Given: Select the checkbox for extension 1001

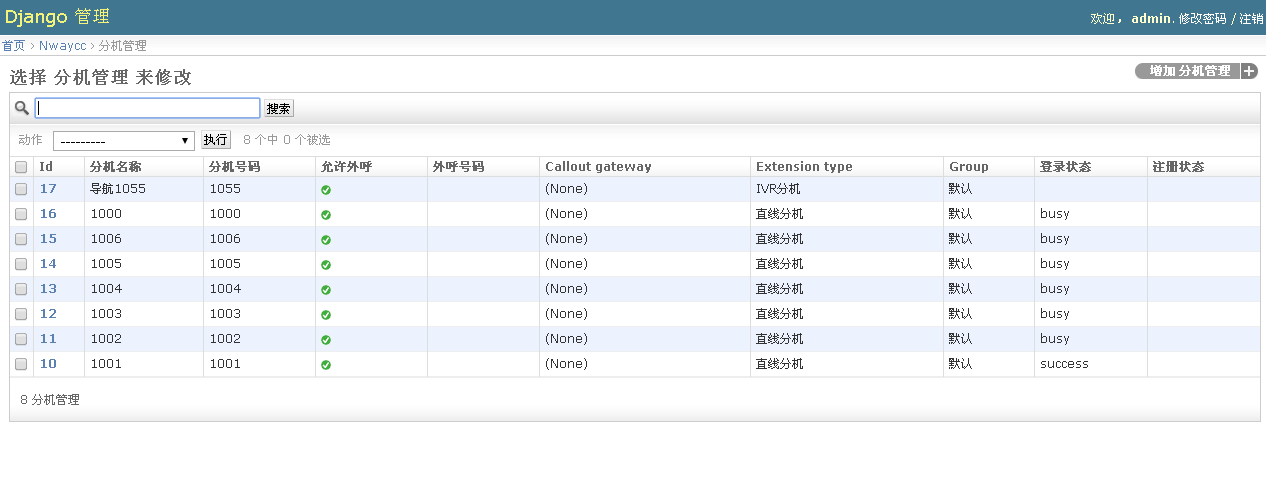Looking at the screenshot, I should coord(21,364).
